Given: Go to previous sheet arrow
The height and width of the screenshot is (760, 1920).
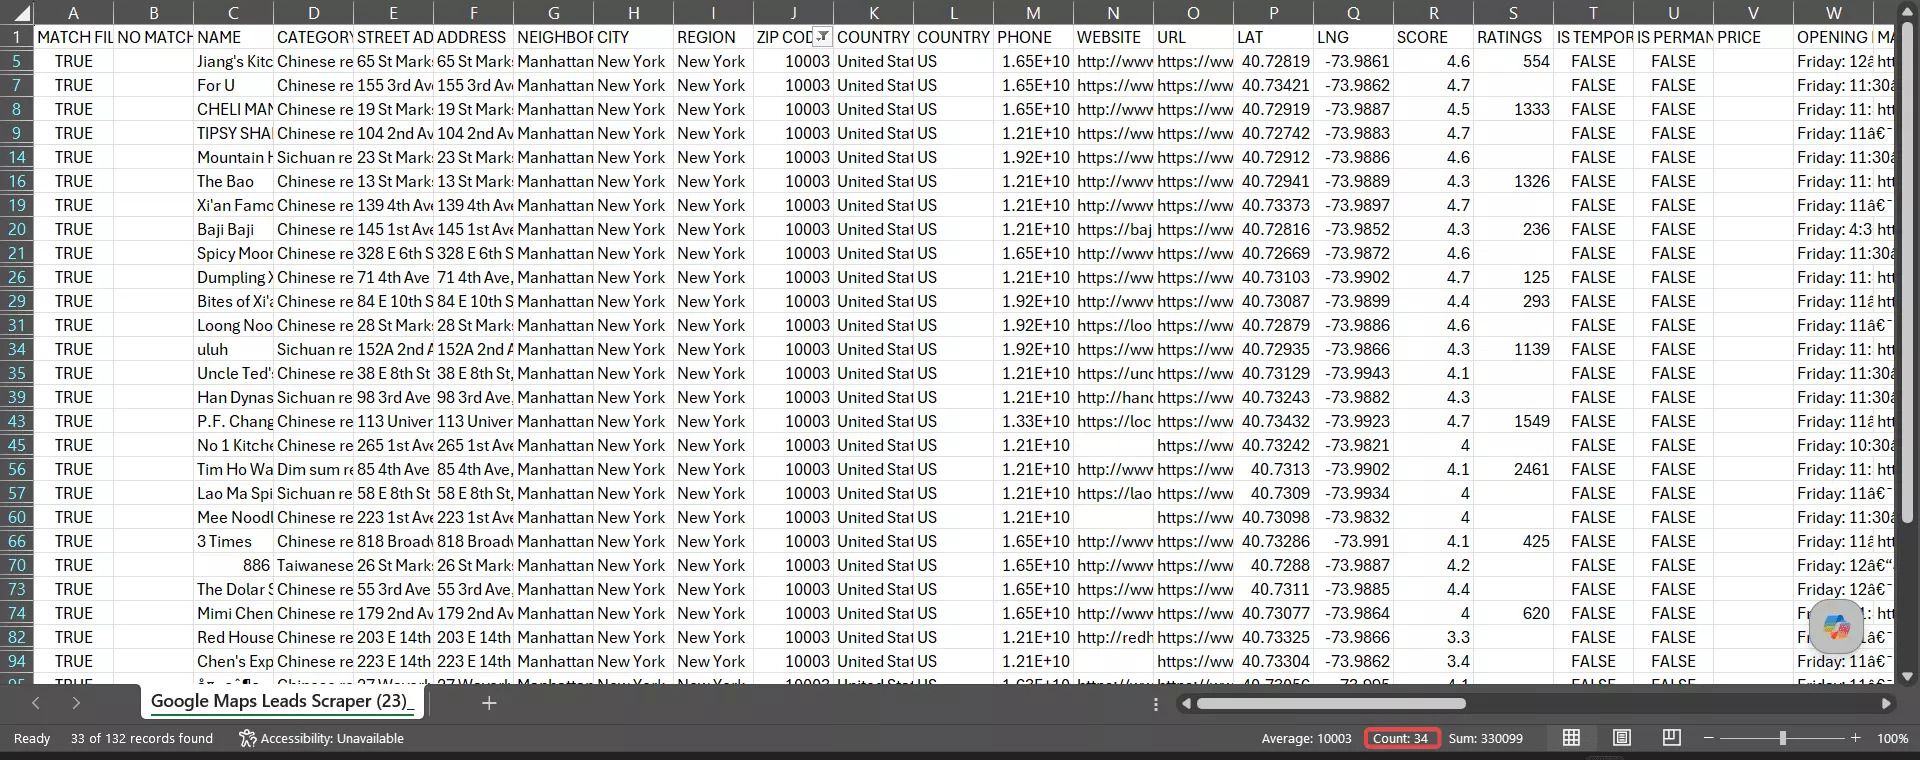Looking at the screenshot, I should 36,703.
